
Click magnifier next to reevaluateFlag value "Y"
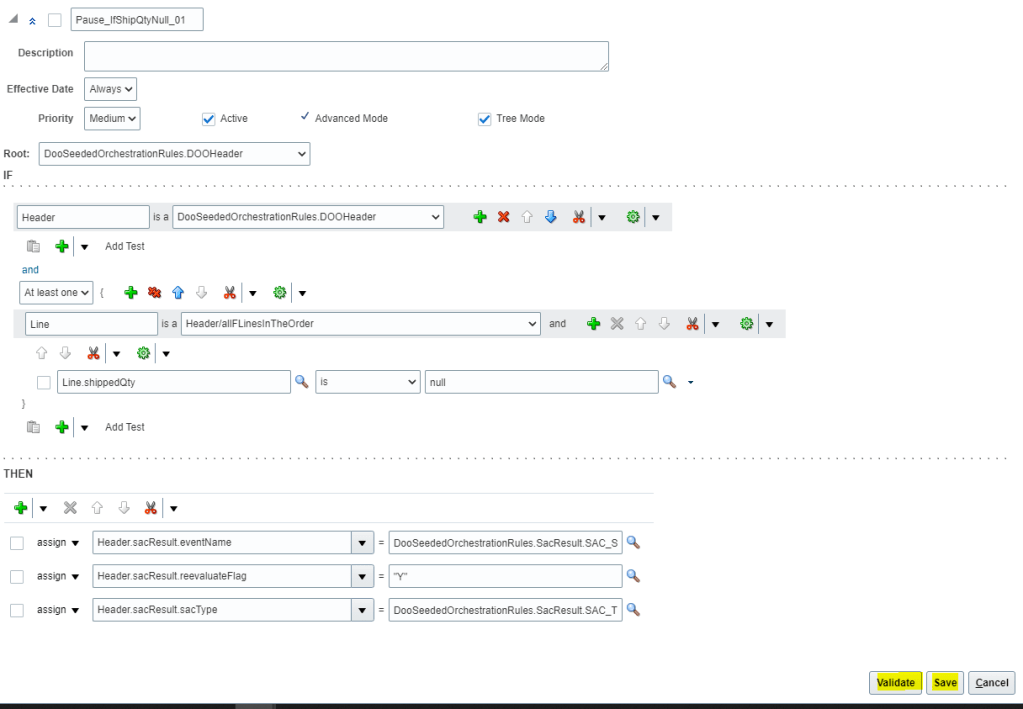632,574
